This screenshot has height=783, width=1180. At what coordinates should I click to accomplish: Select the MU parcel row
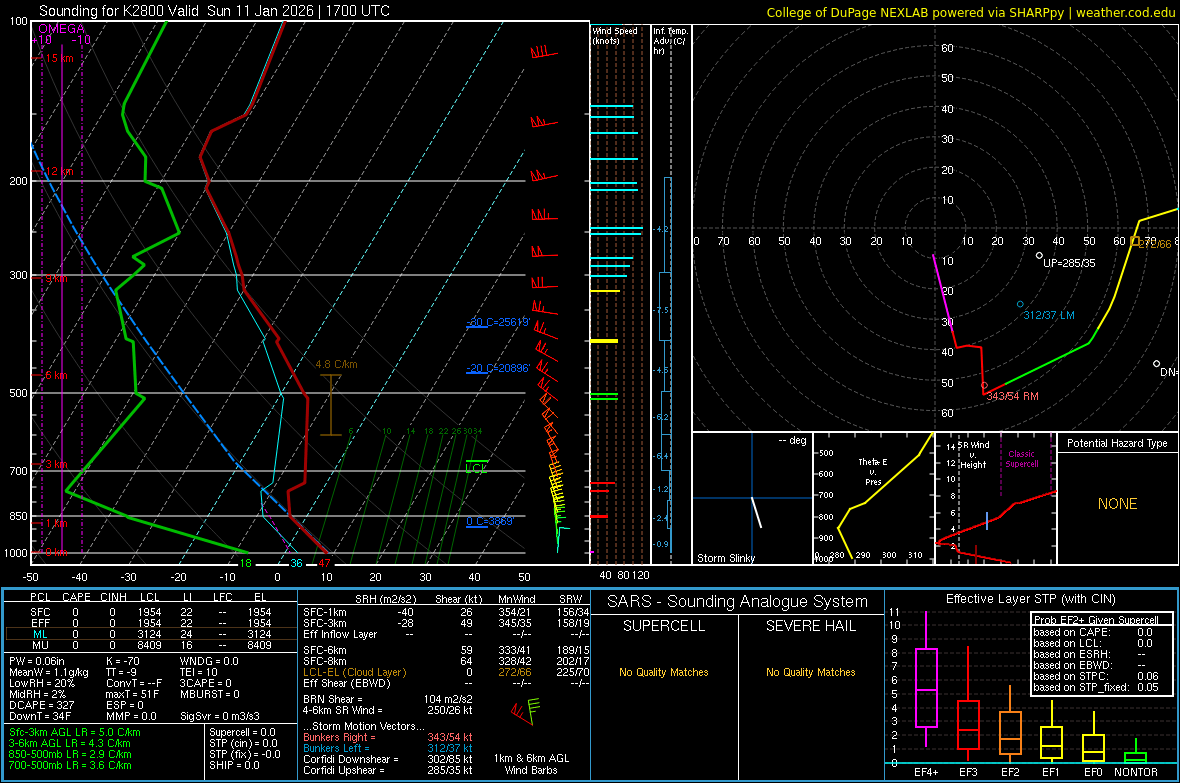(x=151, y=645)
